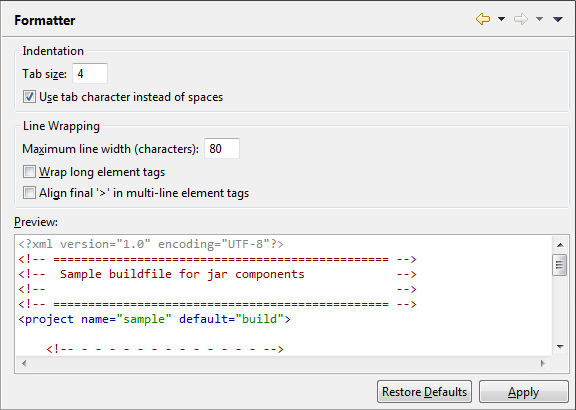This screenshot has height=410, width=576.
Task: Click the horizontal scrollbar right arrow
Action: [x=543, y=364]
